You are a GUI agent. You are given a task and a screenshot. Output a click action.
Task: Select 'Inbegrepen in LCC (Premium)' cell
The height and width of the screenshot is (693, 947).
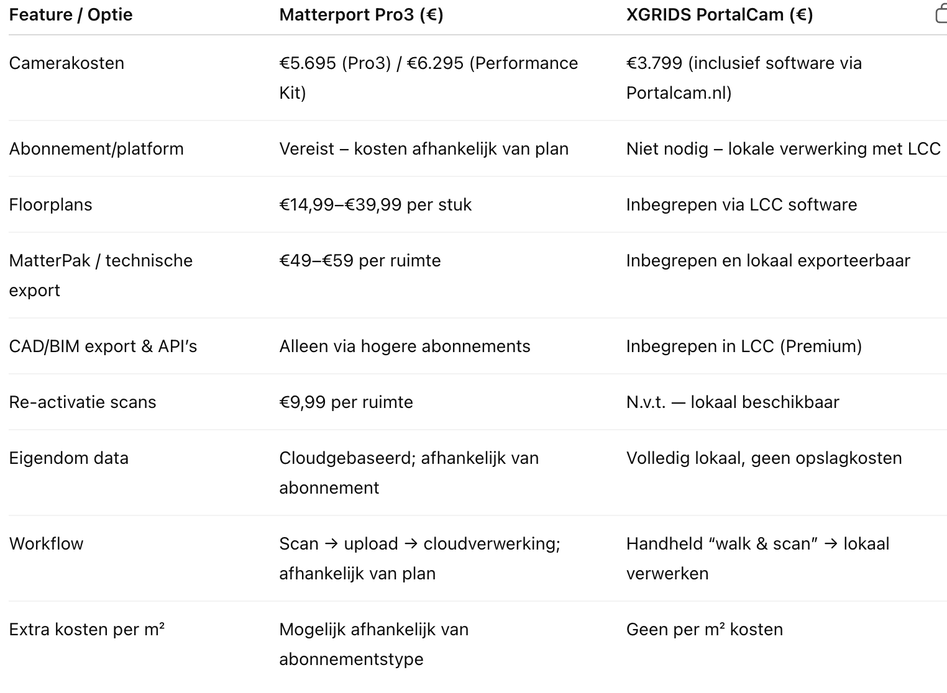743,346
